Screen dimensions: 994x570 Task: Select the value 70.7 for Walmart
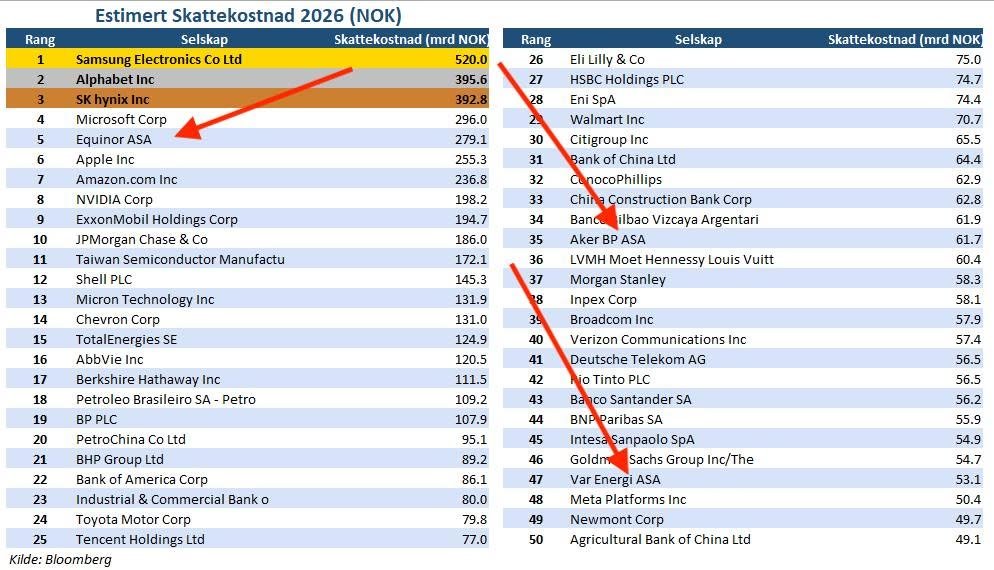968,119
